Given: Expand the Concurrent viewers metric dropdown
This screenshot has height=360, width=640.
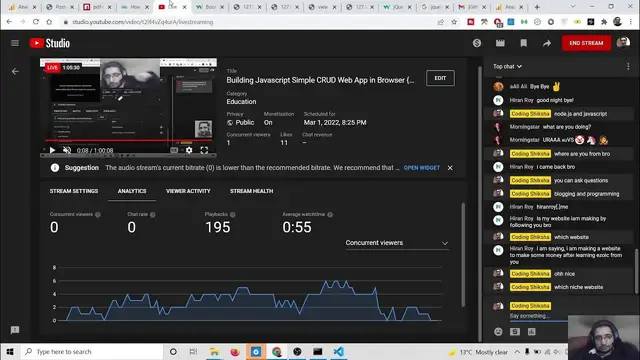Looking at the screenshot, I should click(397, 243).
